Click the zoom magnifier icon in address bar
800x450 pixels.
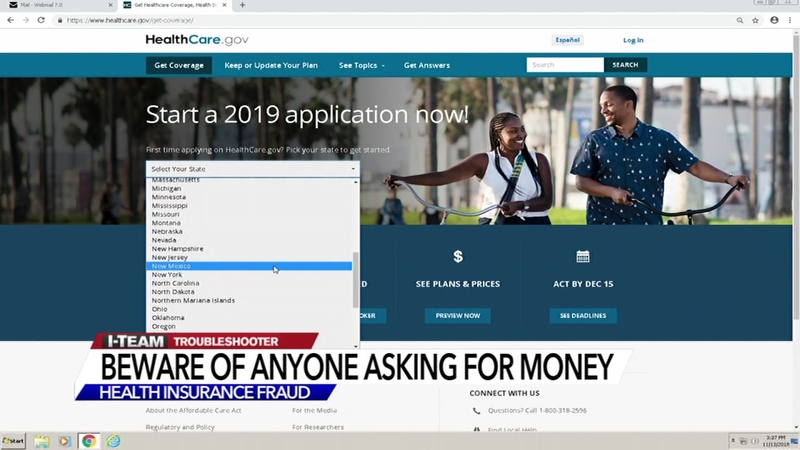[x=740, y=20]
